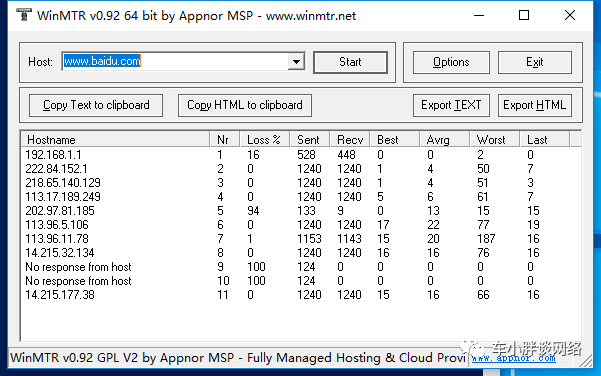
Task: Select the Recv column header
Action: tap(350, 140)
